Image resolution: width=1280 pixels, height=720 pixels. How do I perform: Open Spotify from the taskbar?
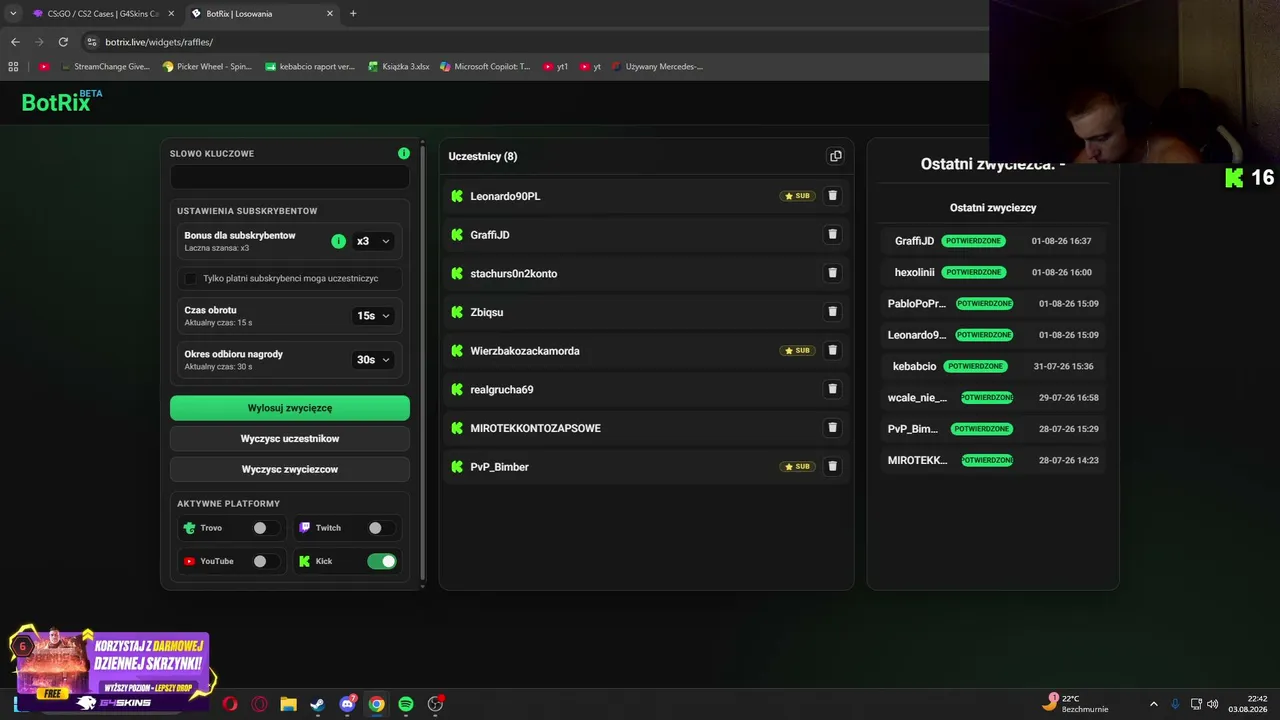point(405,704)
